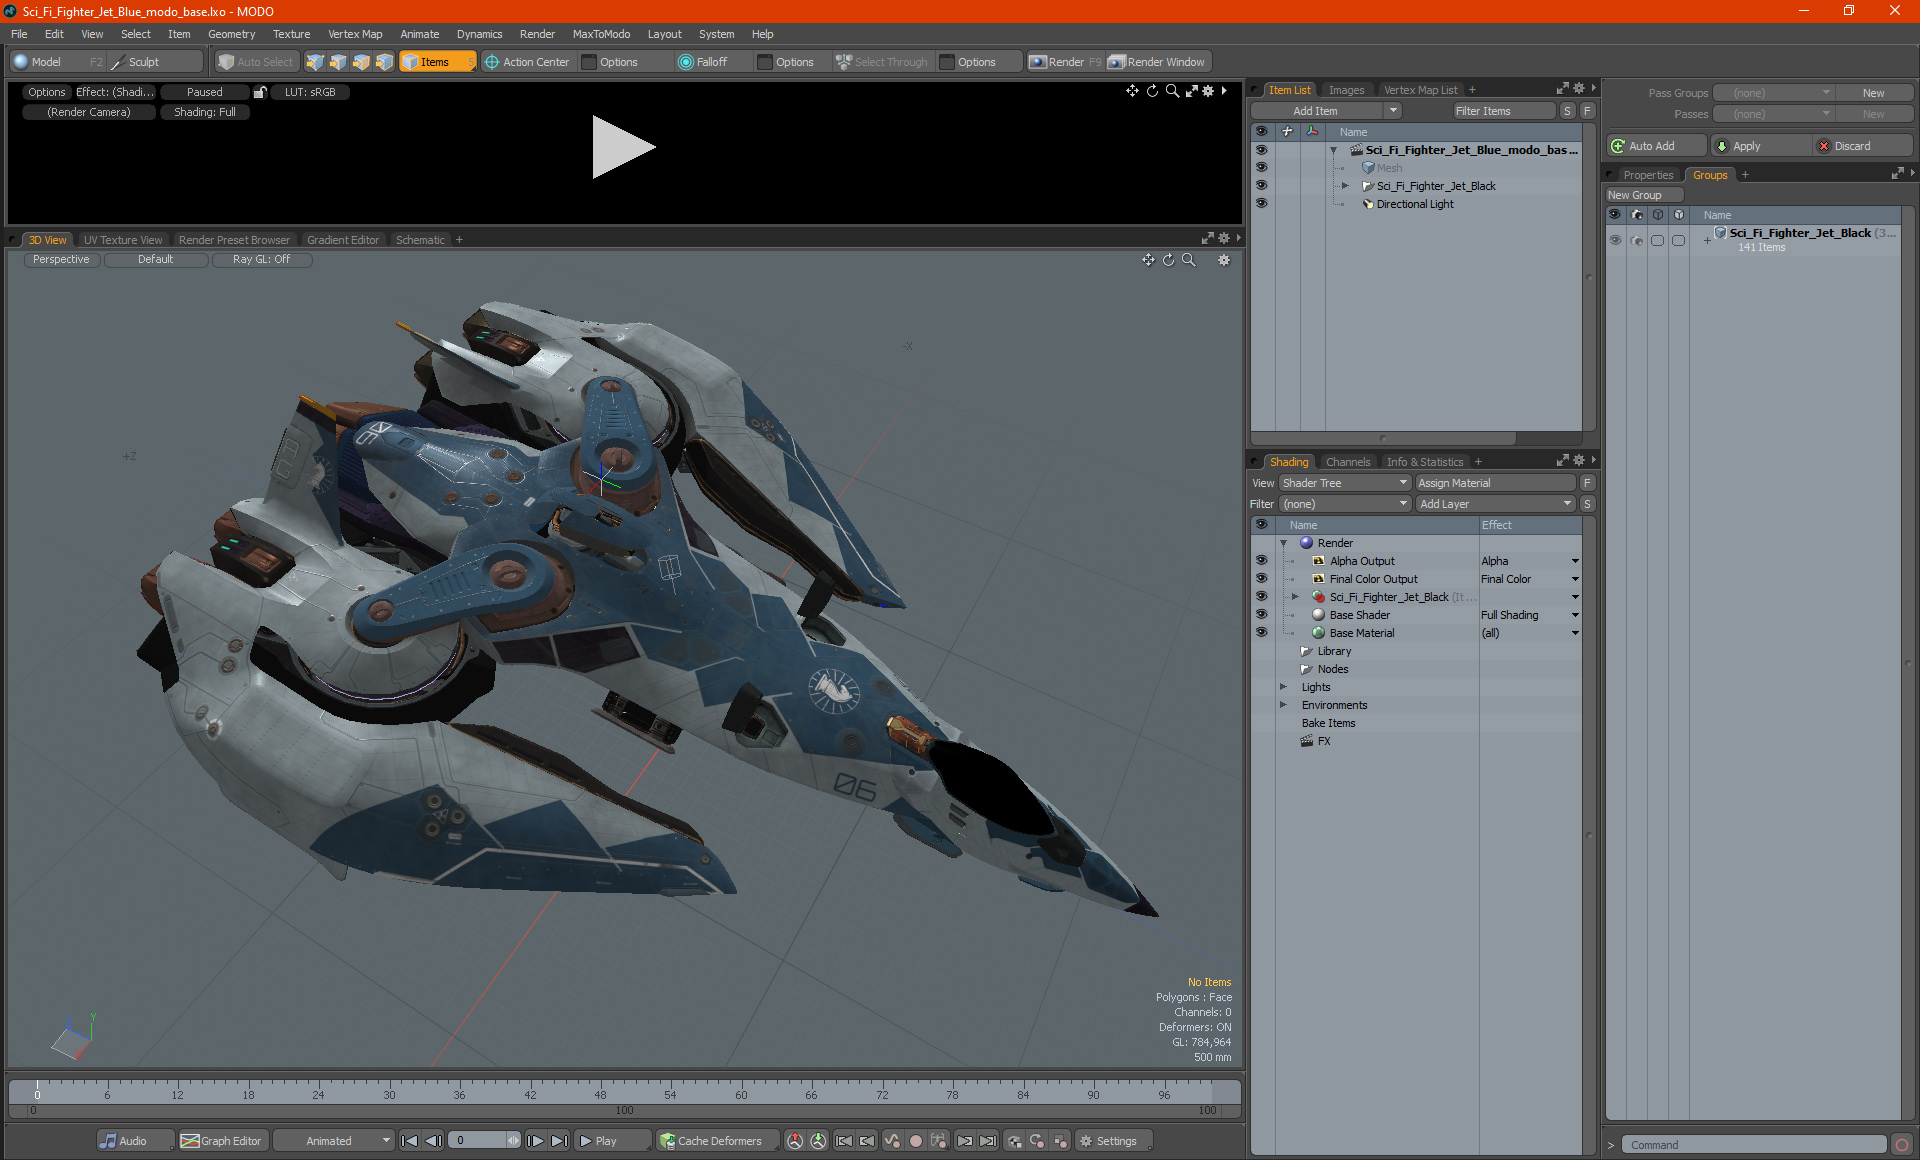Hide Sci_Fi_Fighter_Jet_Black item in Item List
Viewport: 1920px width, 1160px height.
(1261, 186)
